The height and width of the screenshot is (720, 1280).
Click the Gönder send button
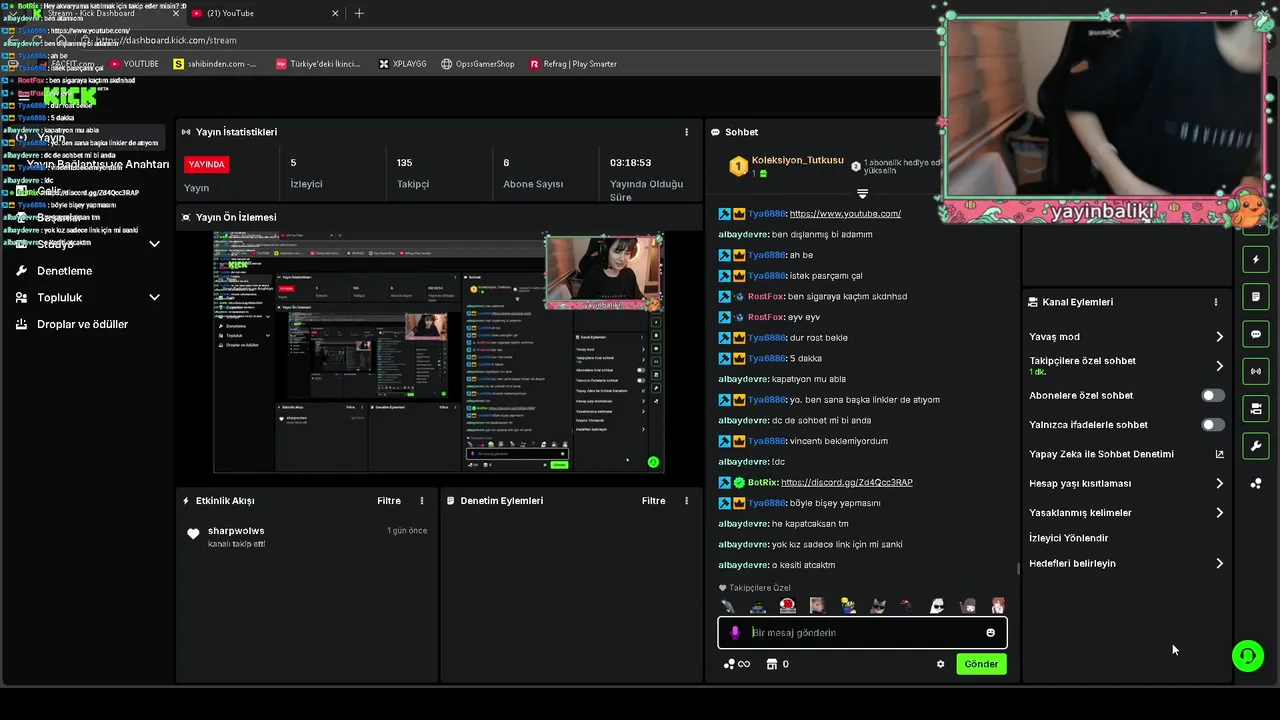981,664
